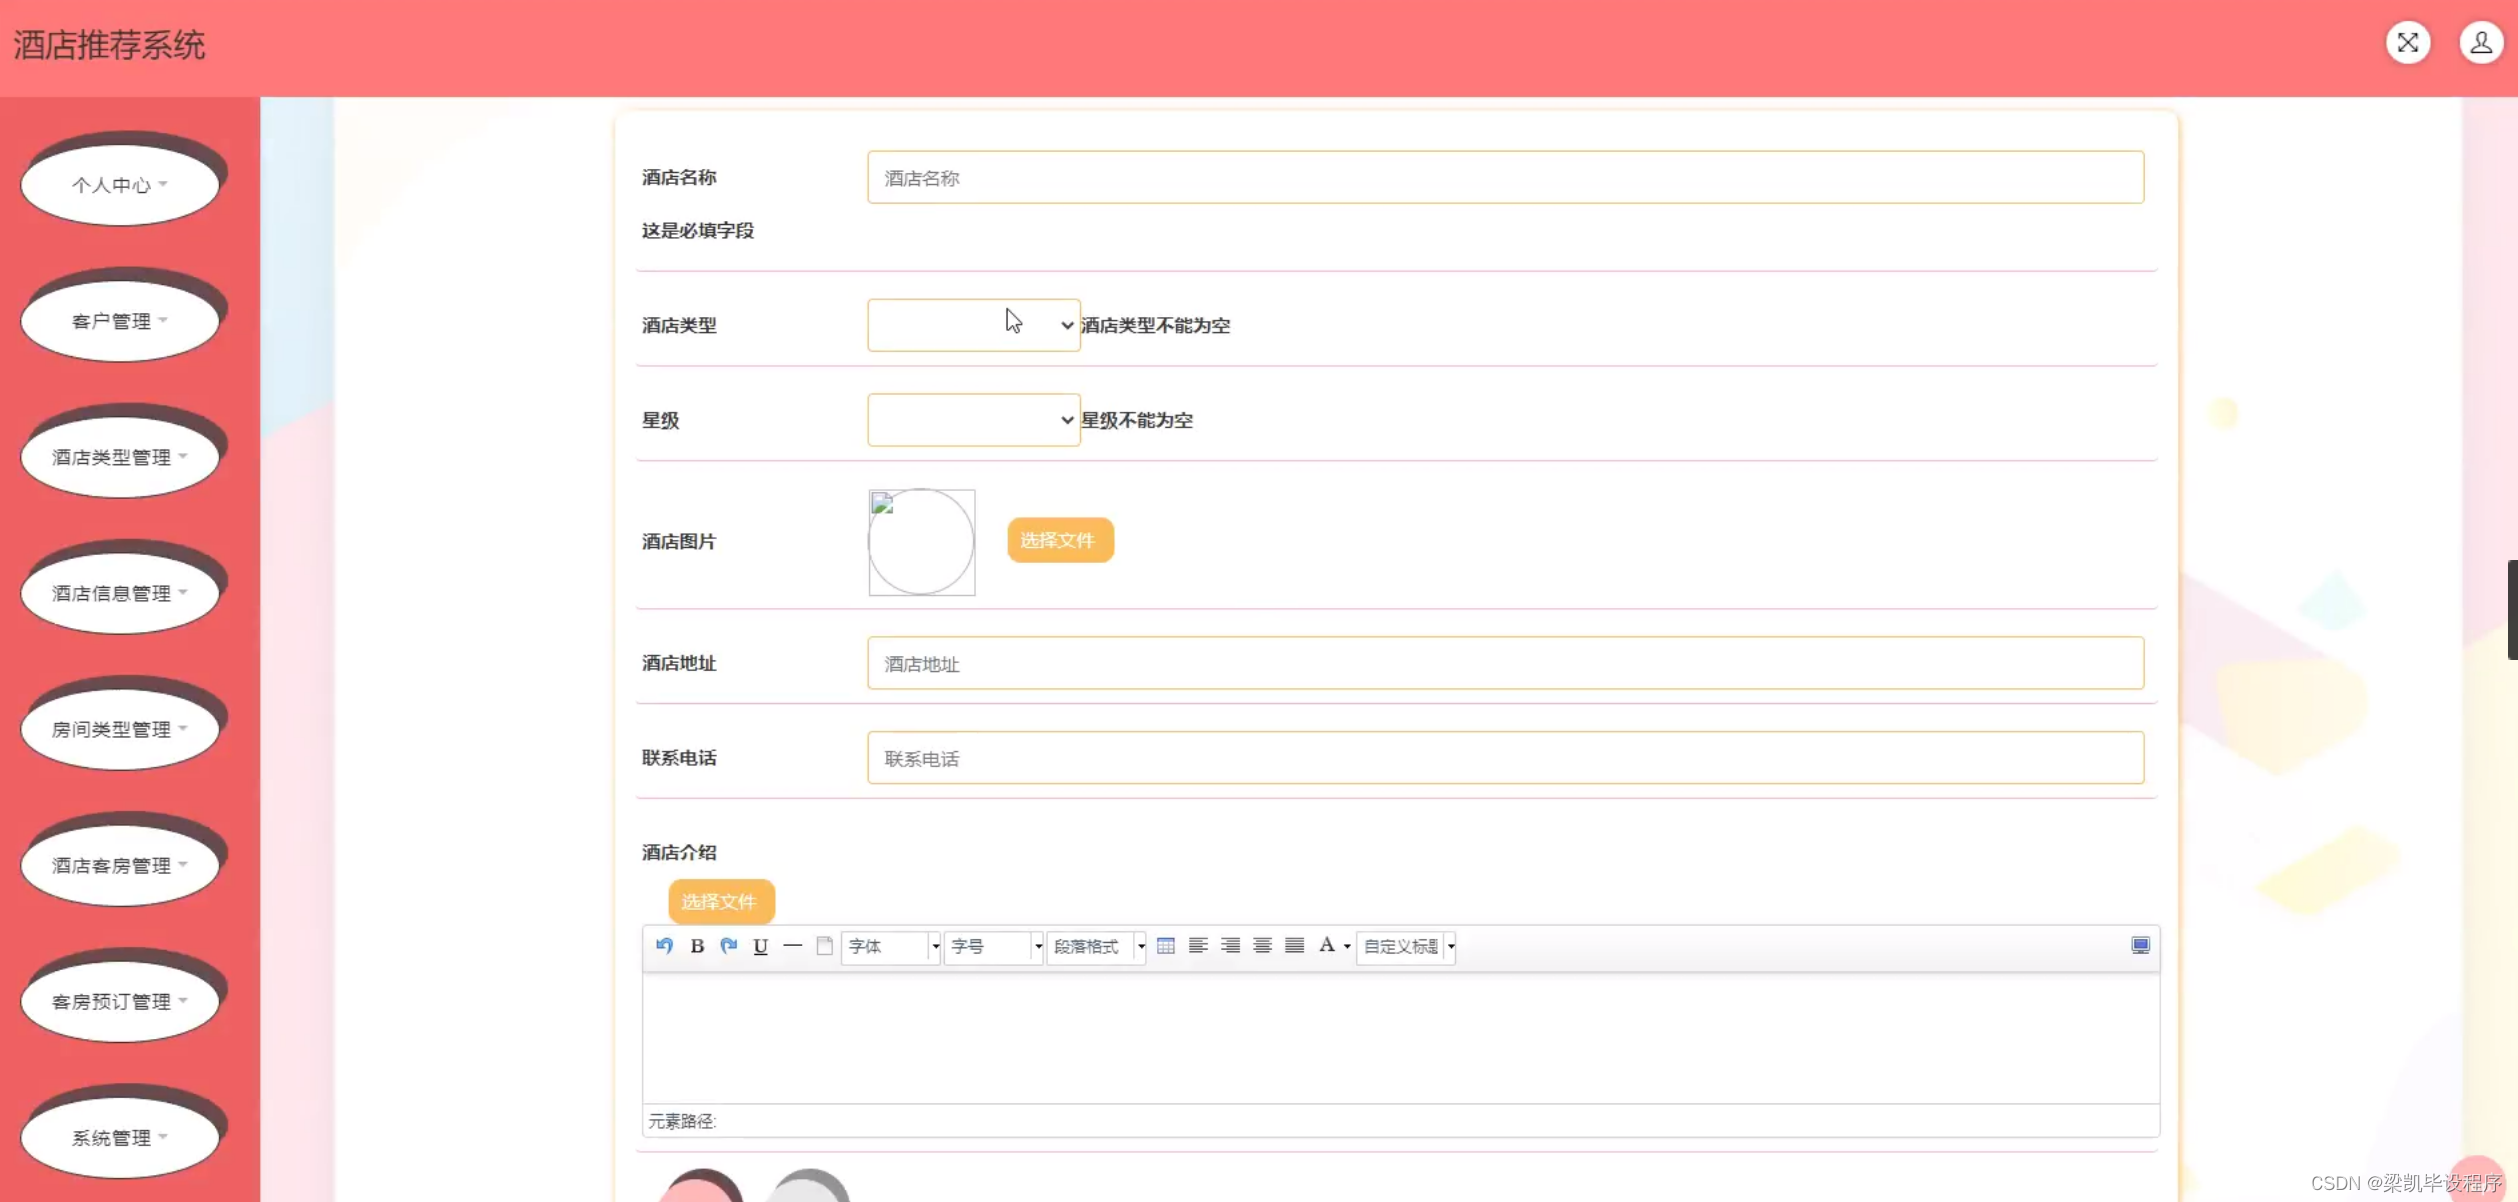This screenshot has width=2518, height=1202.
Task: Open the font color arrow dropdown
Action: (x=1347, y=946)
